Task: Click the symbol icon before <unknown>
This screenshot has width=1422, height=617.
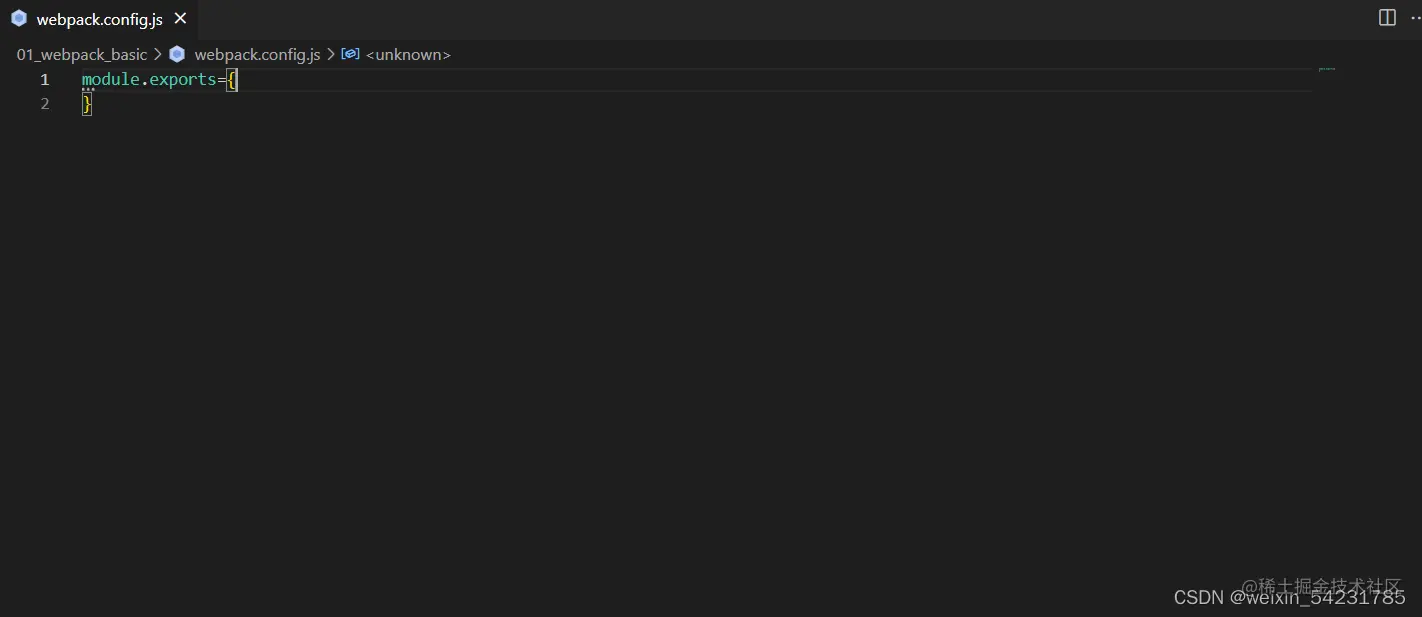Action: 350,54
